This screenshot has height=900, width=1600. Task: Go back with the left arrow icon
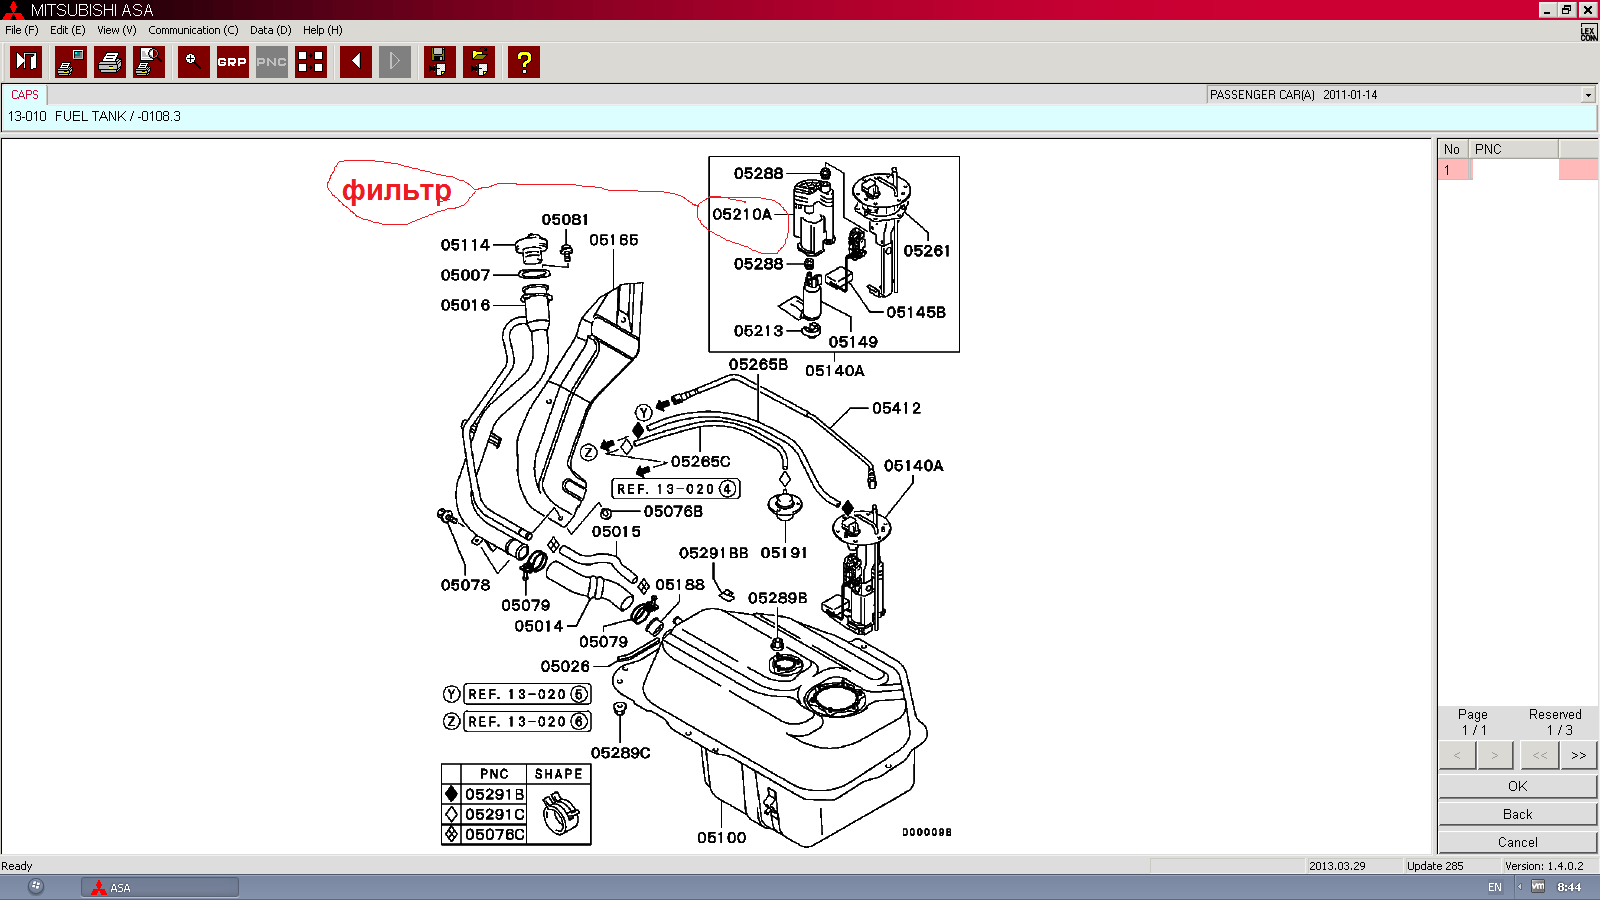(x=356, y=62)
